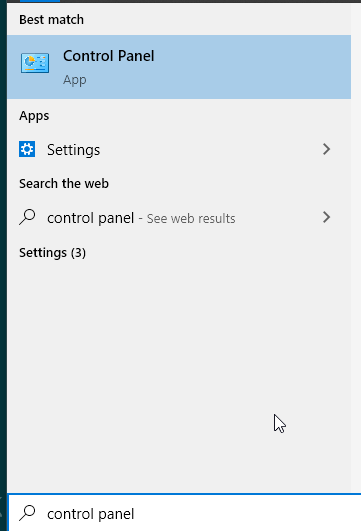Select the 'control panel' web search suggestion

(90, 218)
